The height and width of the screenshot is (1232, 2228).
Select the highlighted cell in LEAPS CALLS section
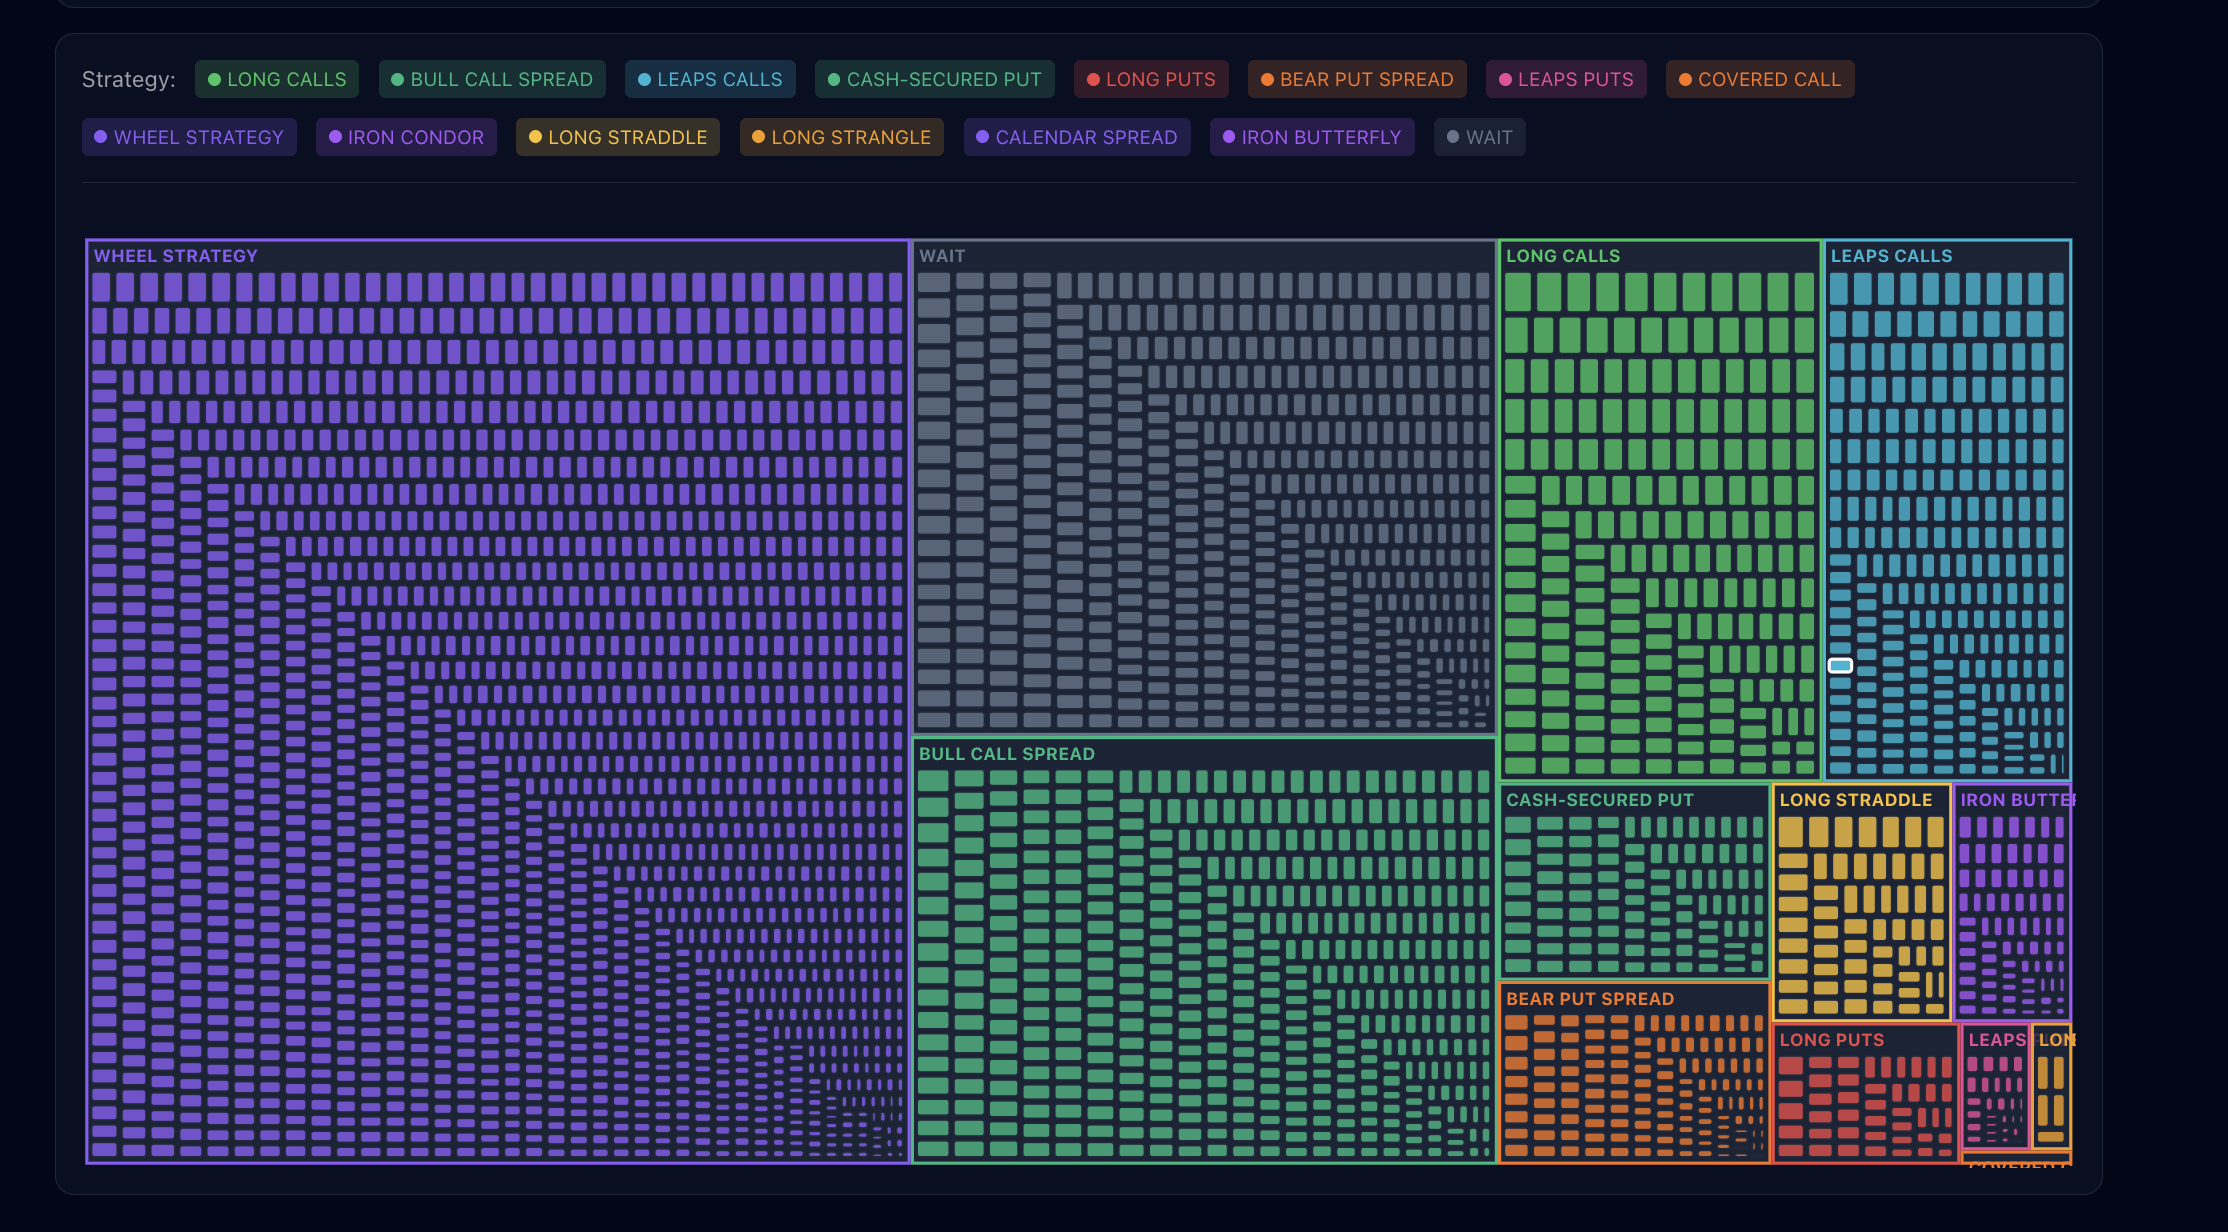(x=1838, y=664)
